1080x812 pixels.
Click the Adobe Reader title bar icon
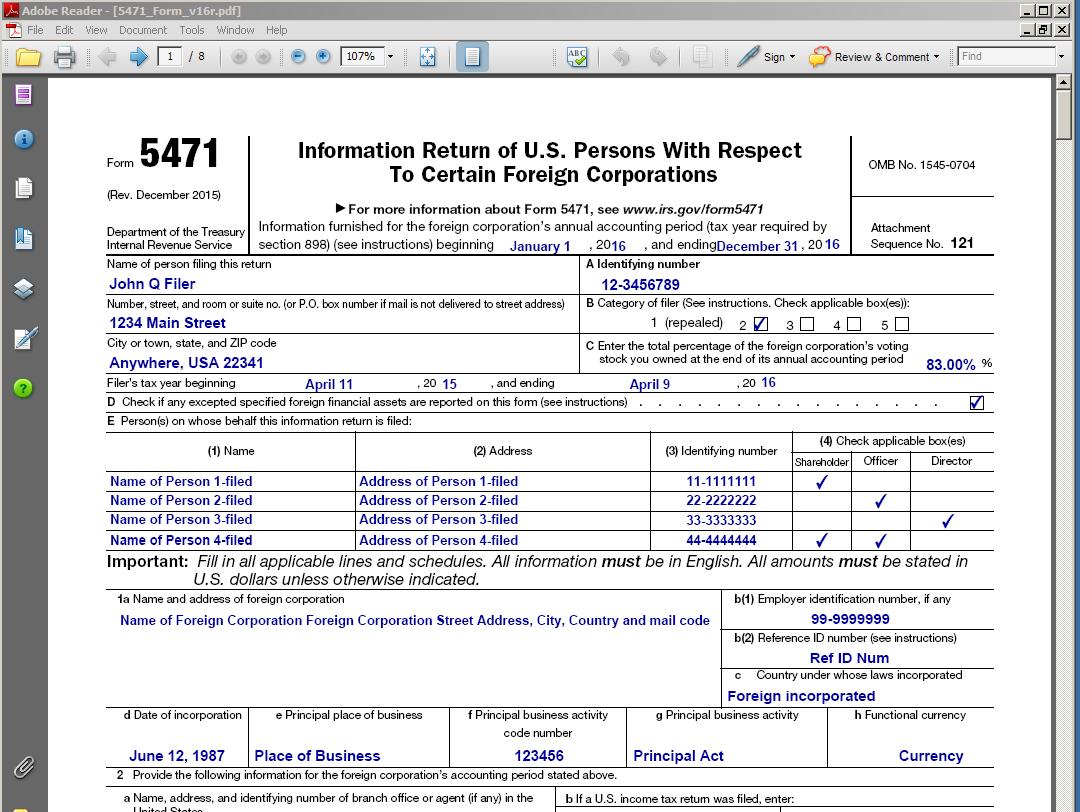(x=11, y=10)
